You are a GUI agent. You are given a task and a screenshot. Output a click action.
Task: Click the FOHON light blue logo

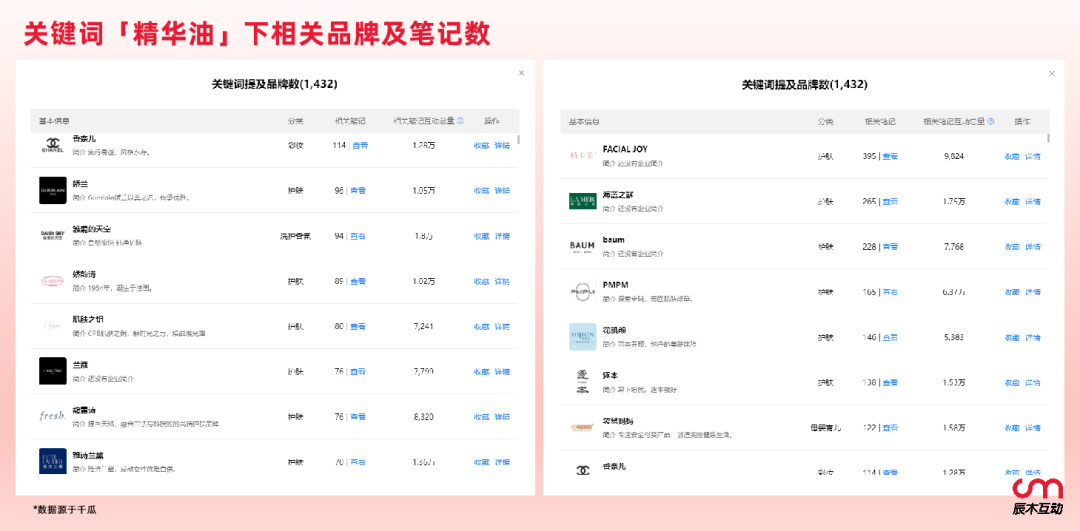tap(583, 337)
